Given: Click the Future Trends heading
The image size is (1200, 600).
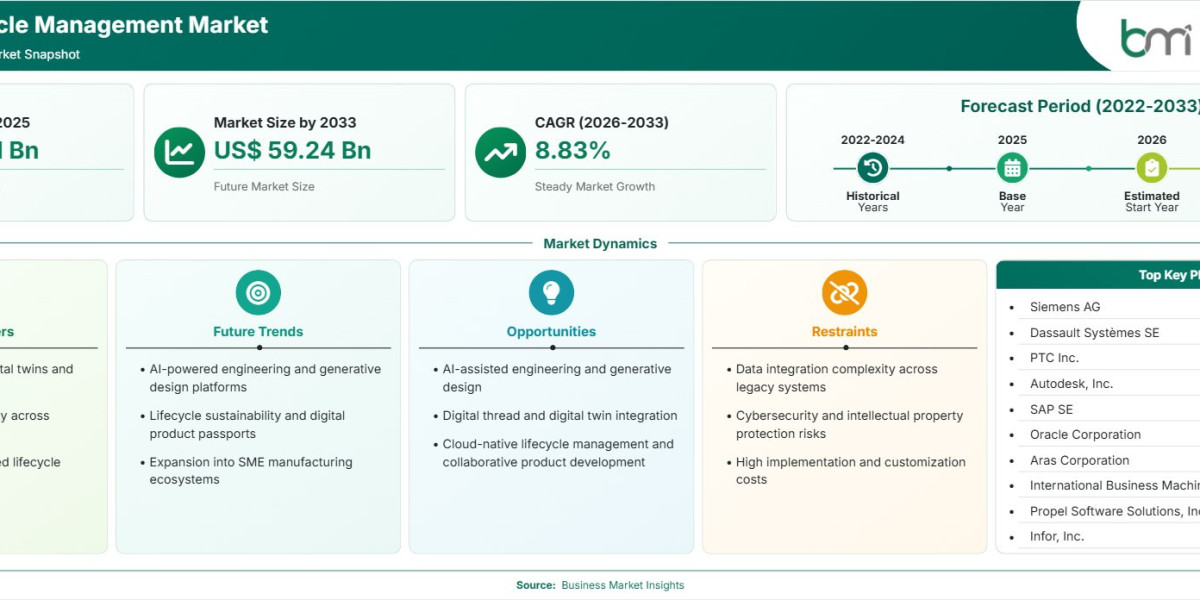Looking at the screenshot, I should pyautogui.click(x=258, y=332).
